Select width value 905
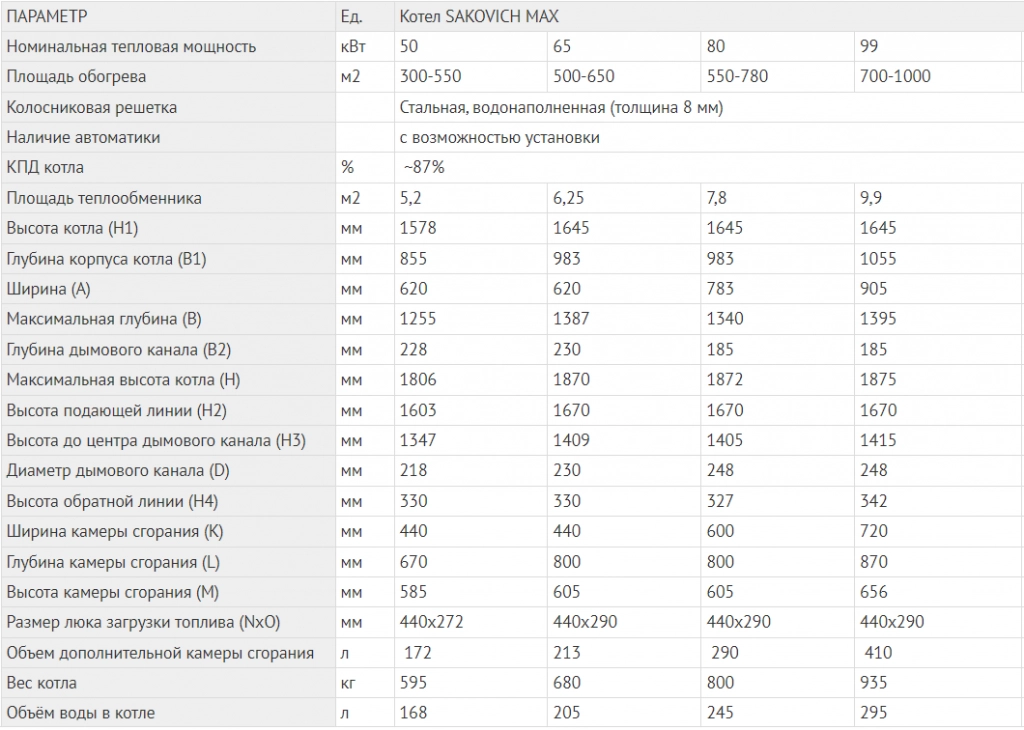 point(874,289)
